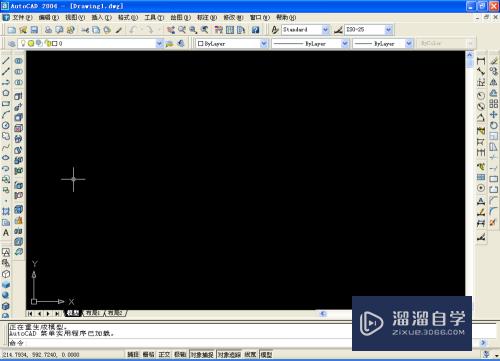
Task: Toggle 线宽 lineweight display in status bar
Action: (251, 354)
